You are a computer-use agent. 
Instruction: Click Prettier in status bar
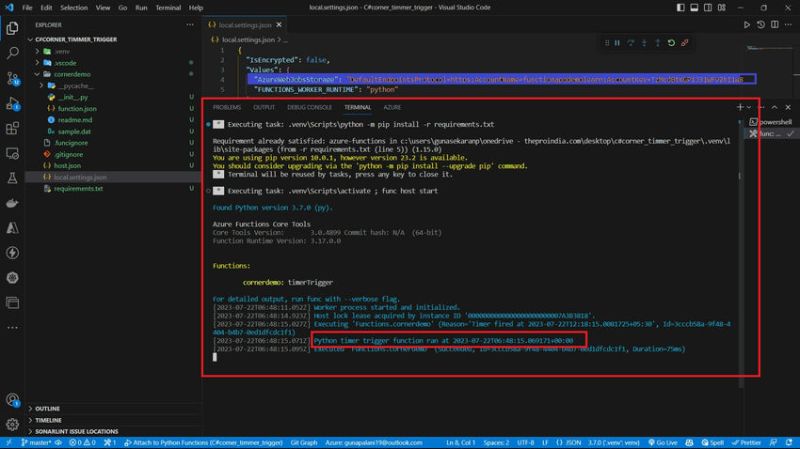point(746,443)
